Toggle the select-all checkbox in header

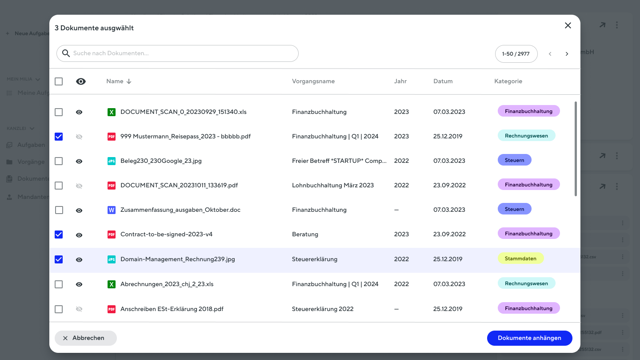[59, 81]
